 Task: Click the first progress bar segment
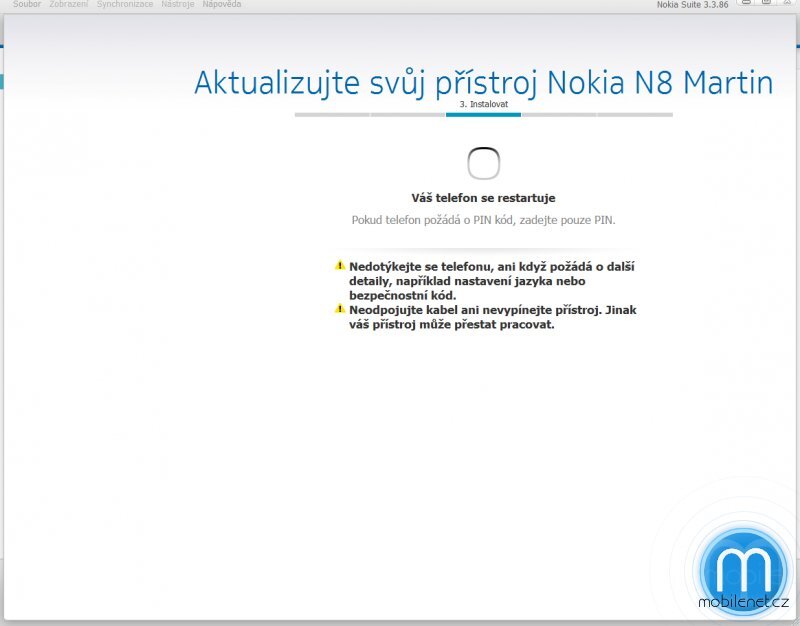click(x=332, y=117)
